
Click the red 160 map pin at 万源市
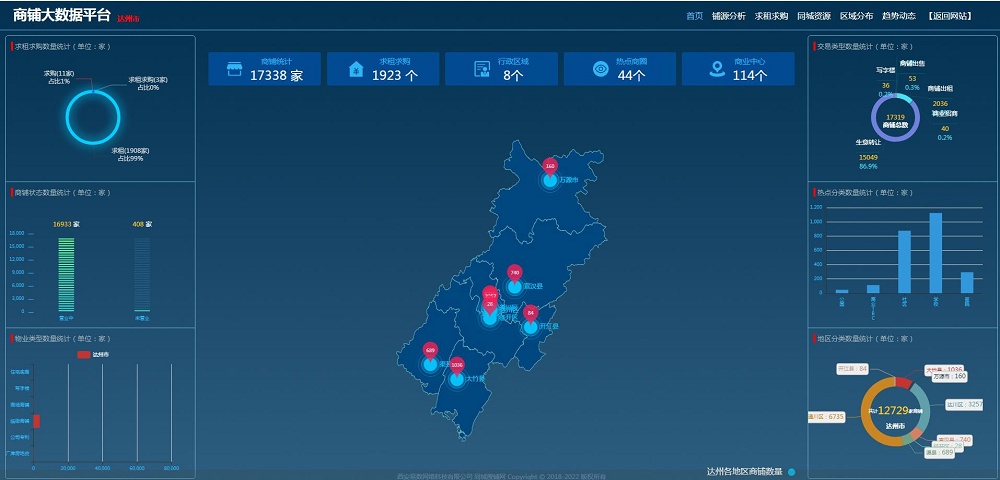[550, 166]
